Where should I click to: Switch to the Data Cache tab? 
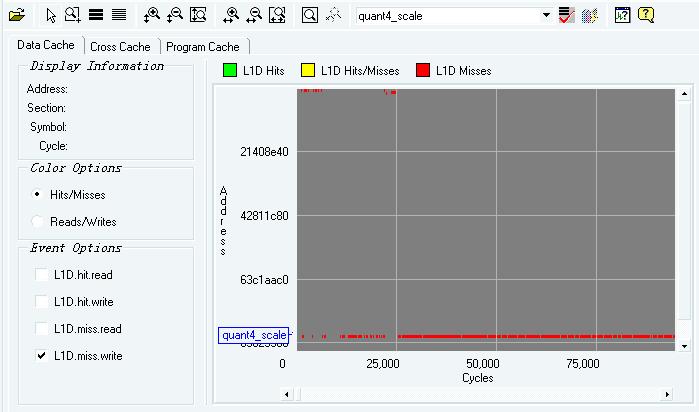pos(46,45)
